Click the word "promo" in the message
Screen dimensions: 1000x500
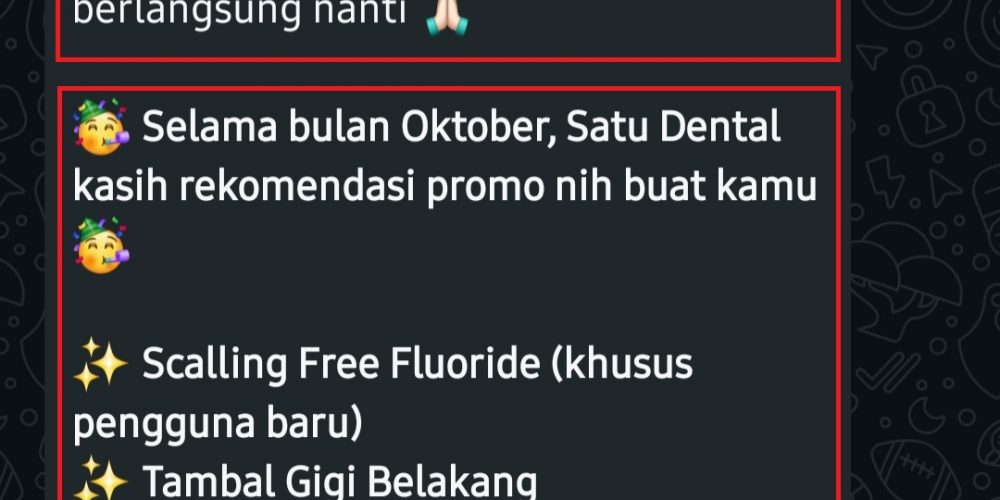[484, 189]
